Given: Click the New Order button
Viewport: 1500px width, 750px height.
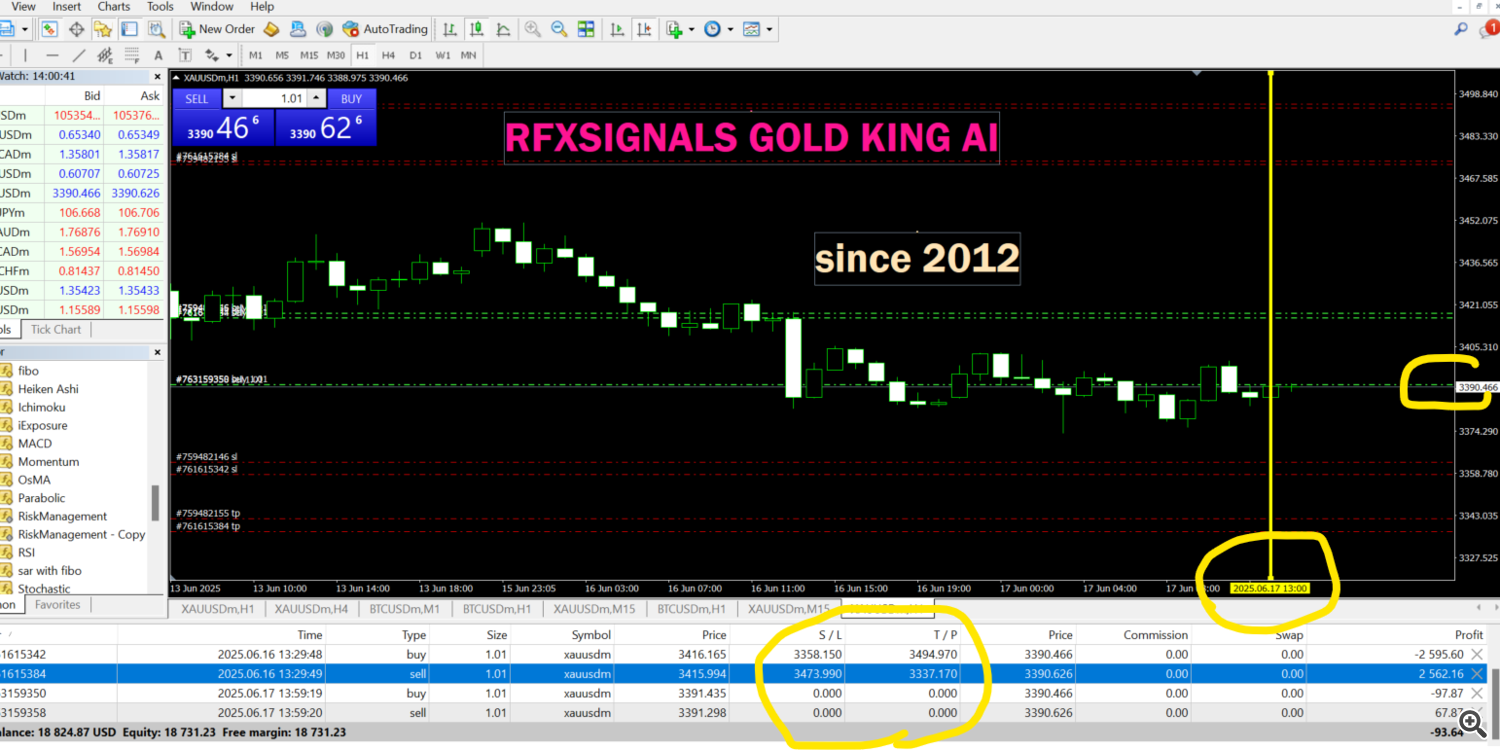Looking at the screenshot, I should coord(217,29).
